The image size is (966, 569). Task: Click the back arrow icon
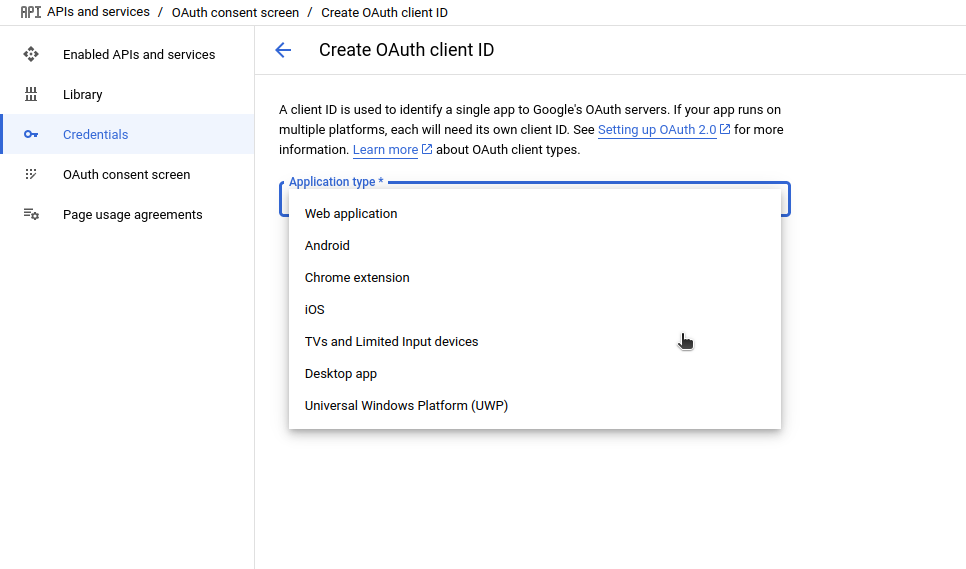point(283,50)
